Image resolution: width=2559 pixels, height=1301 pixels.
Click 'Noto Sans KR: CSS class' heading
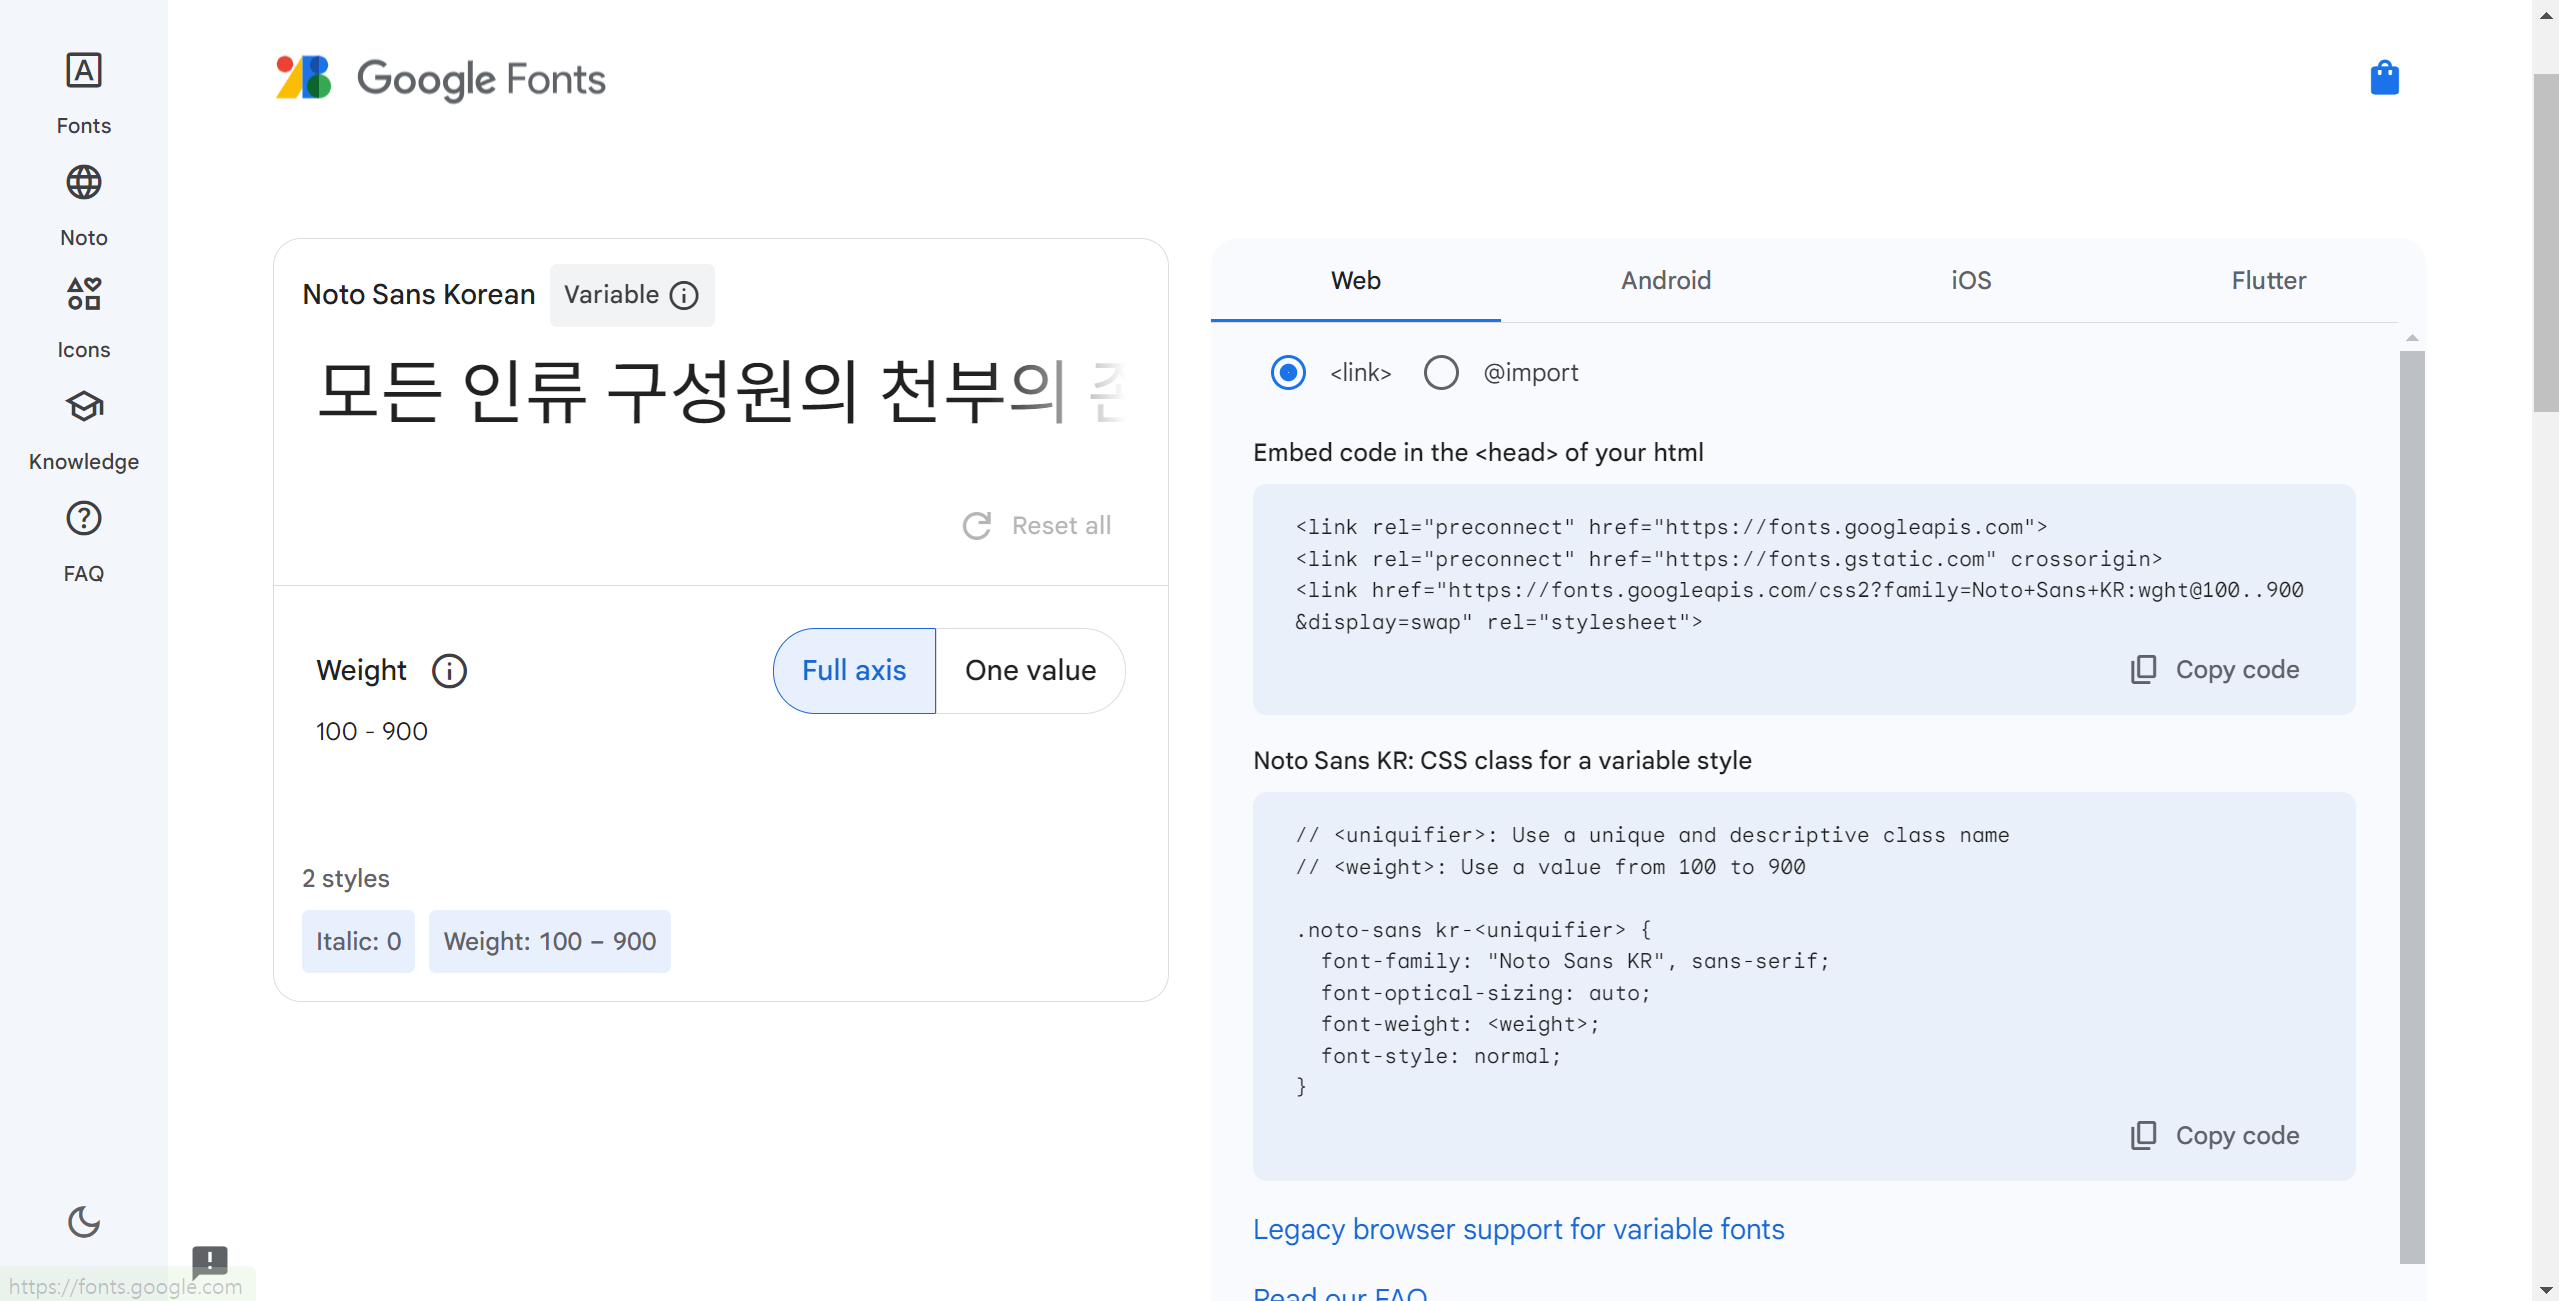click(x=1502, y=761)
